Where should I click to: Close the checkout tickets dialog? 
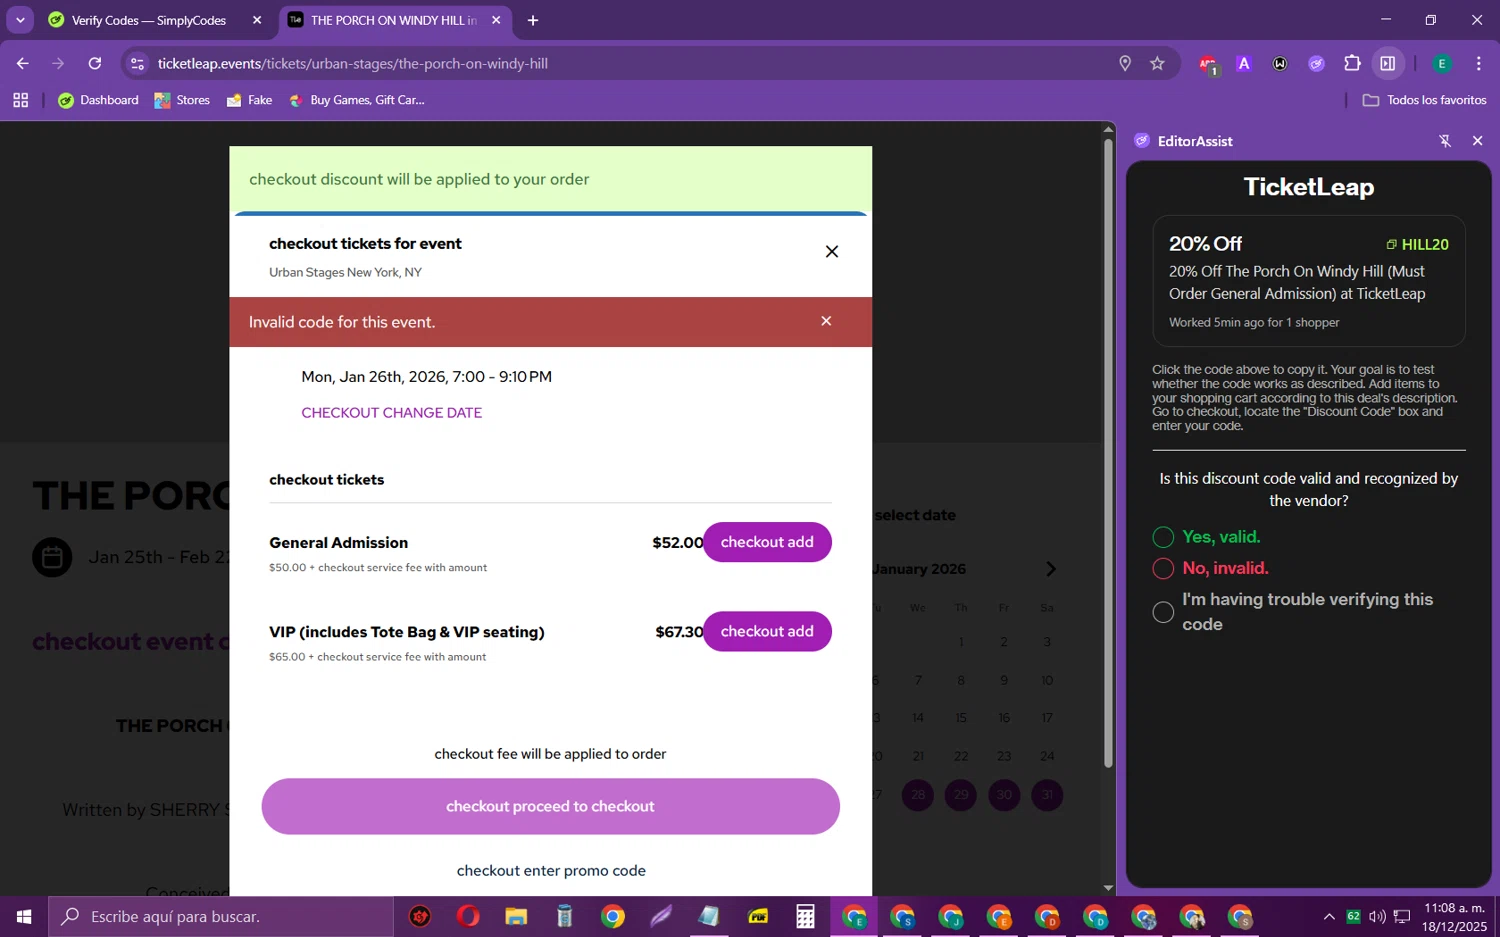pos(832,252)
